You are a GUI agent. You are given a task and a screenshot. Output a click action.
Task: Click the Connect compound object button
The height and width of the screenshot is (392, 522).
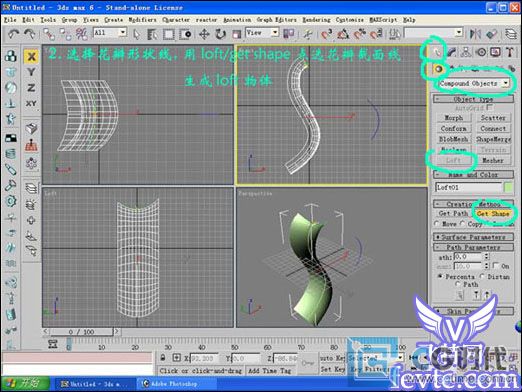click(493, 128)
